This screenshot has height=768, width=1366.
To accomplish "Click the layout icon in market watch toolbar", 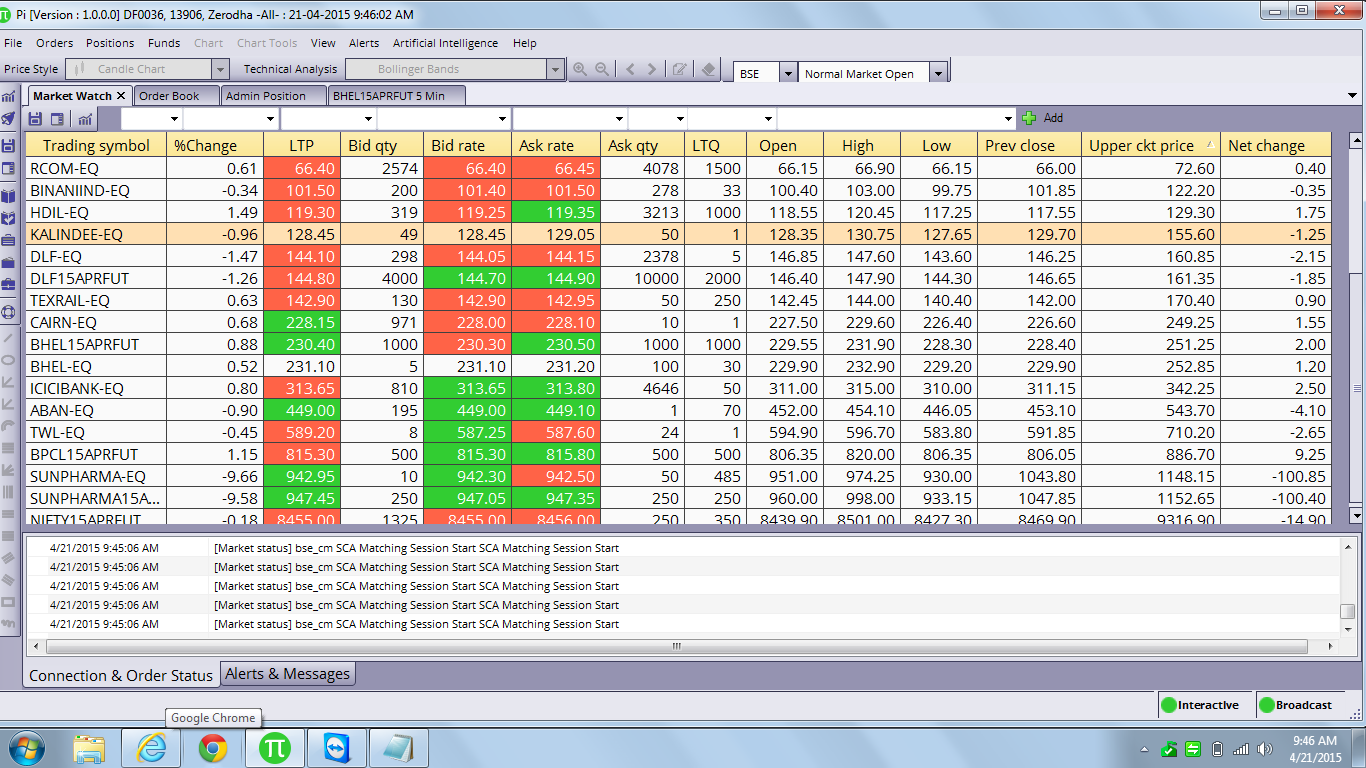I will 57,119.
